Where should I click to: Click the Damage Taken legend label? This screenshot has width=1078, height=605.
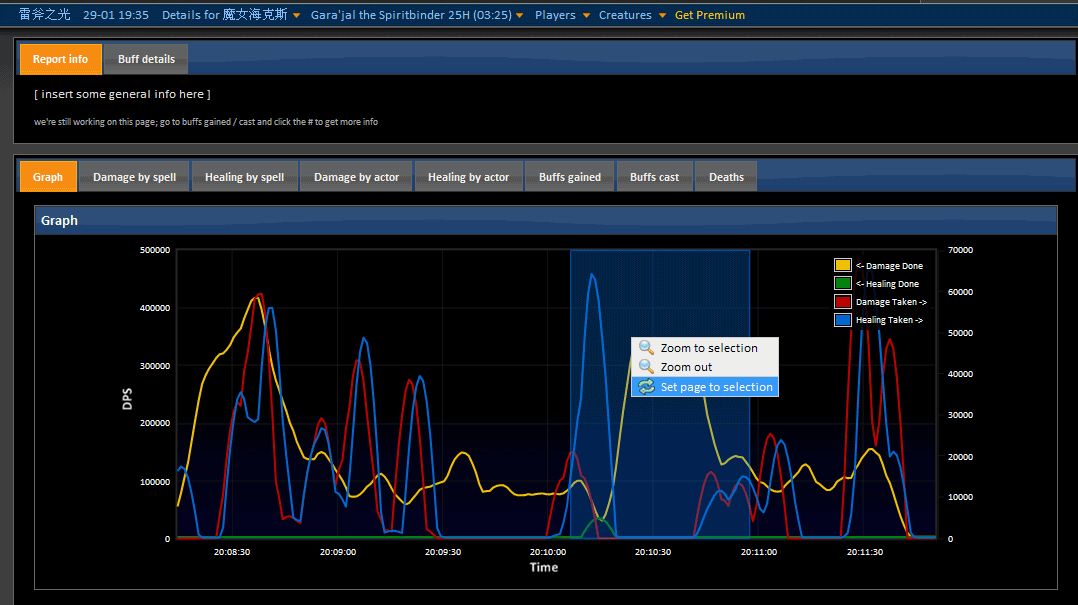click(x=891, y=302)
